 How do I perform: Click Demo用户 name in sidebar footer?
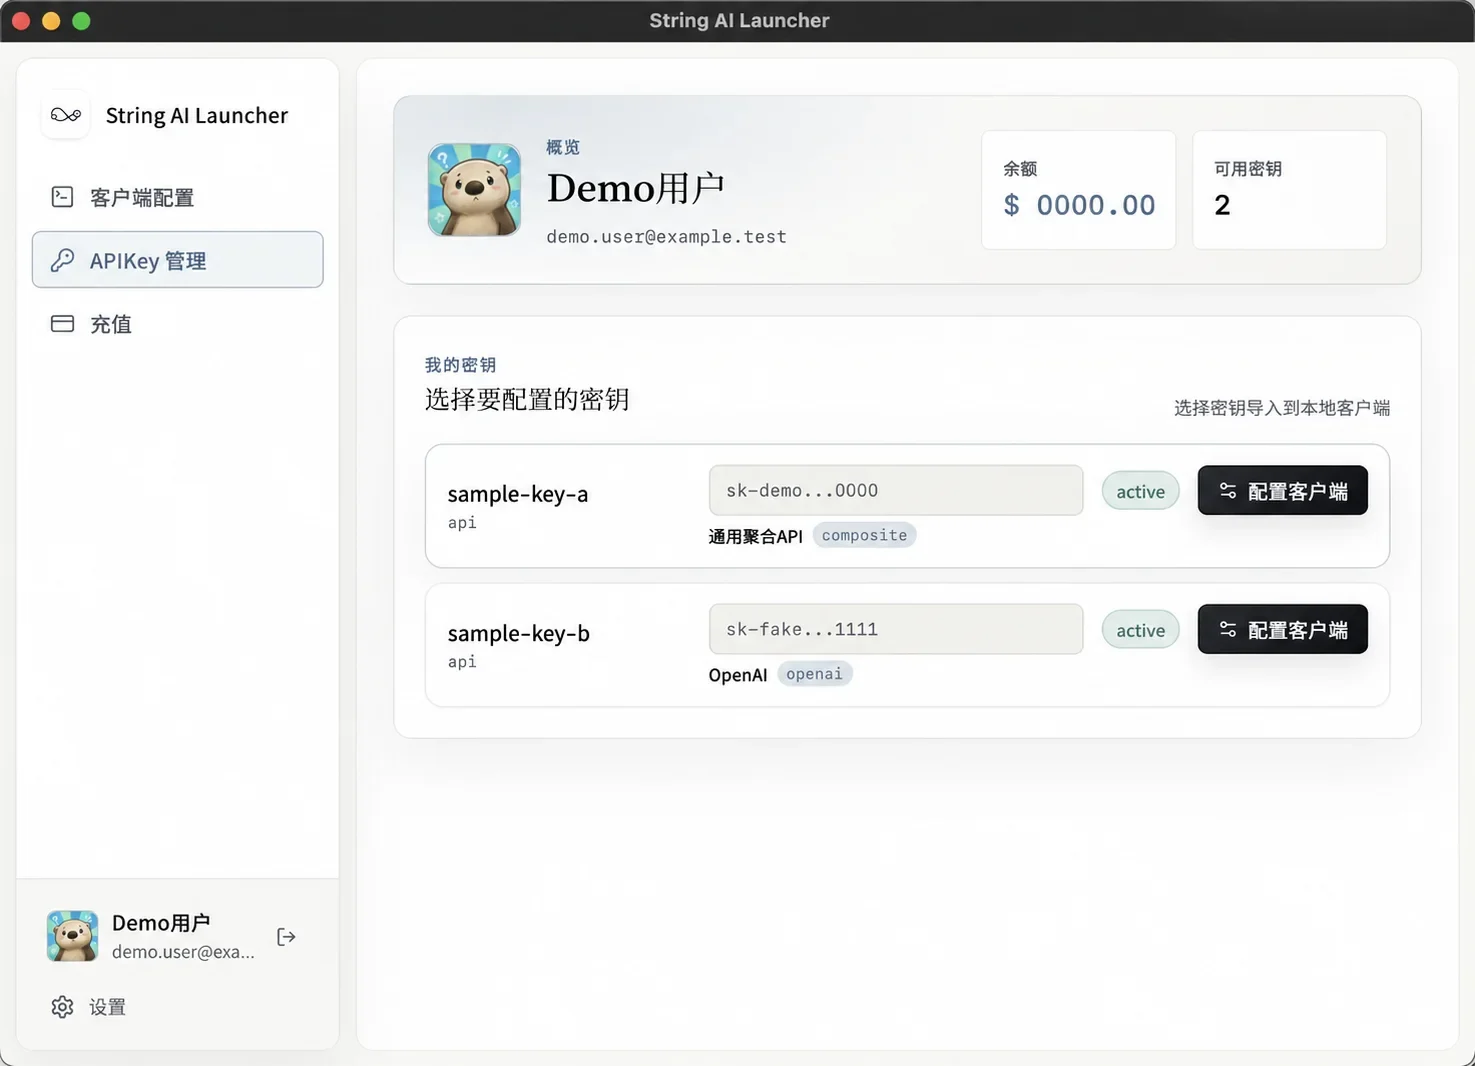[x=161, y=922]
